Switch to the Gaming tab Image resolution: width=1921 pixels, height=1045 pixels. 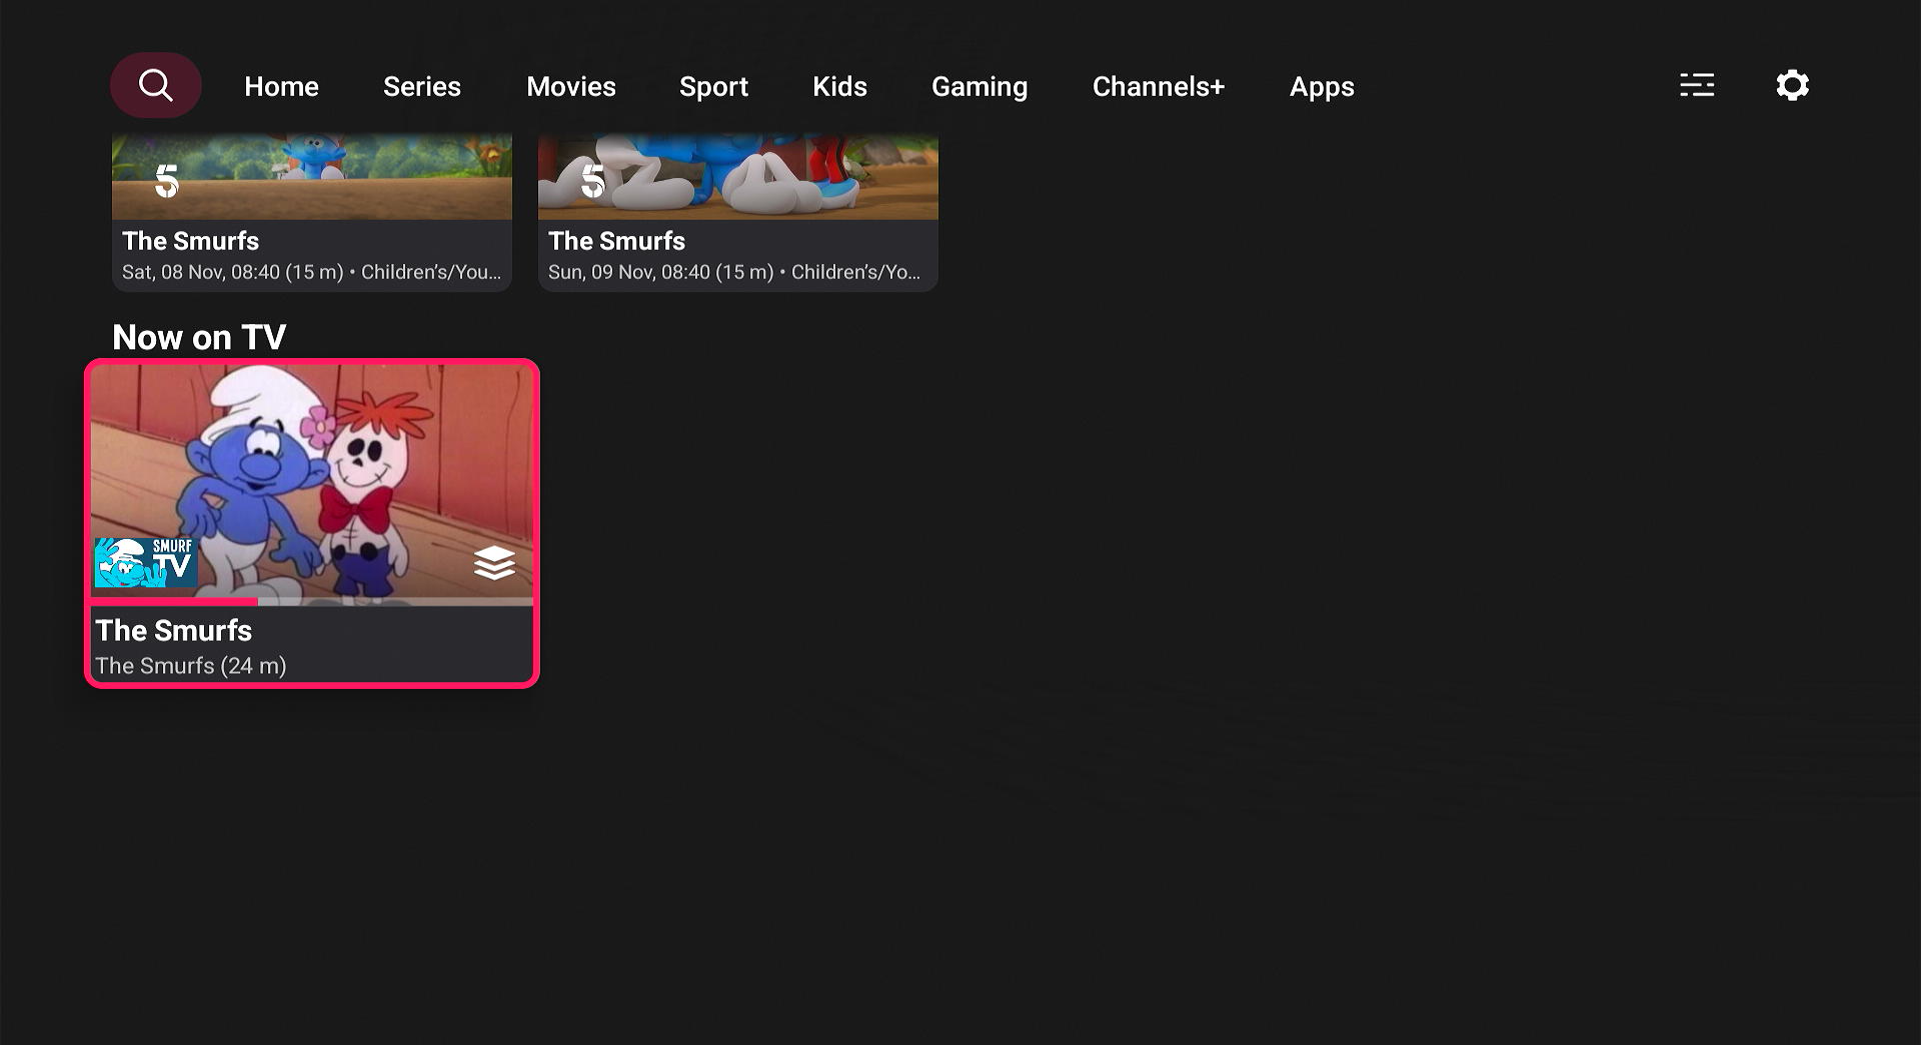coord(979,86)
